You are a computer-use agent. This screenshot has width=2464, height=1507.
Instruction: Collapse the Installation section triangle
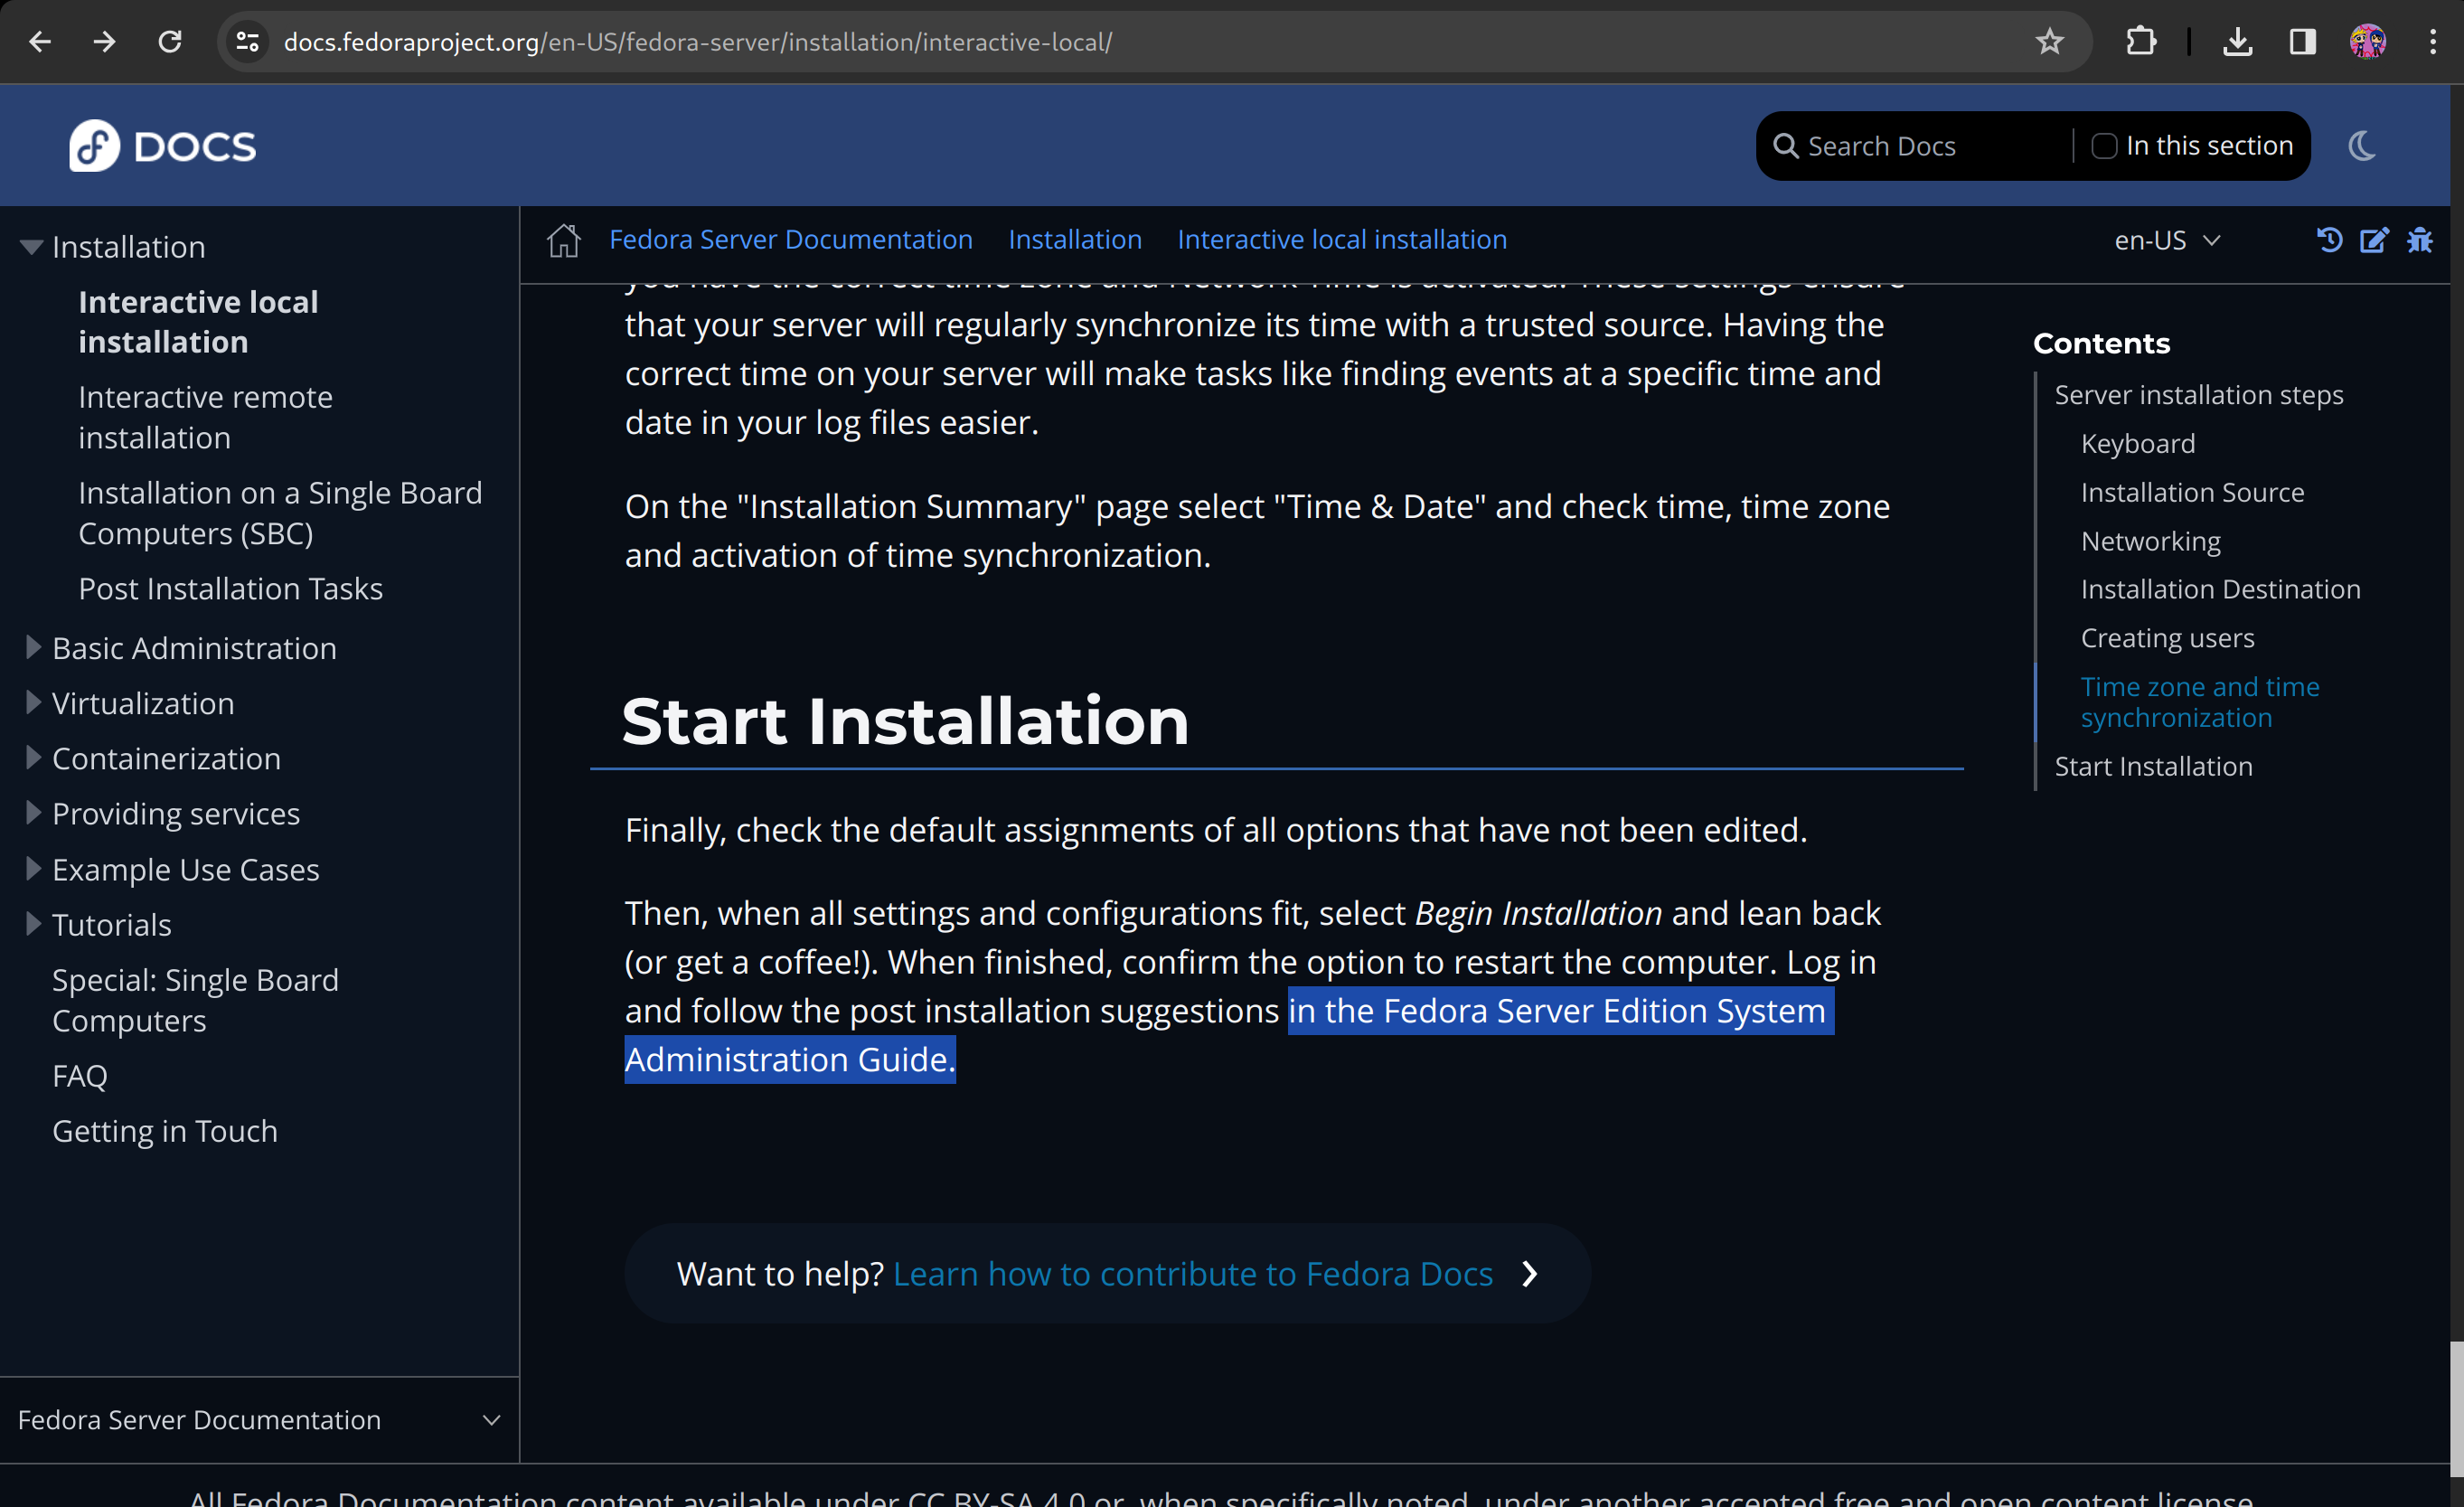[x=32, y=247]
